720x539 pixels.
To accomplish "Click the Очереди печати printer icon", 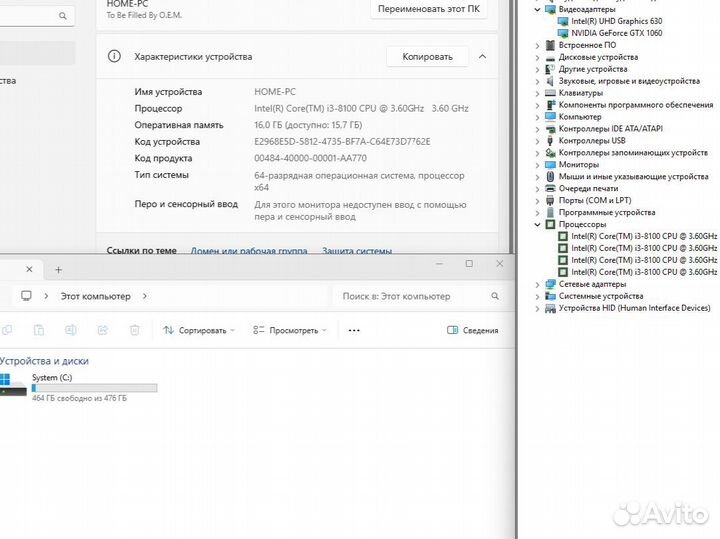I will pyautogui.click(x=551, y=189).
